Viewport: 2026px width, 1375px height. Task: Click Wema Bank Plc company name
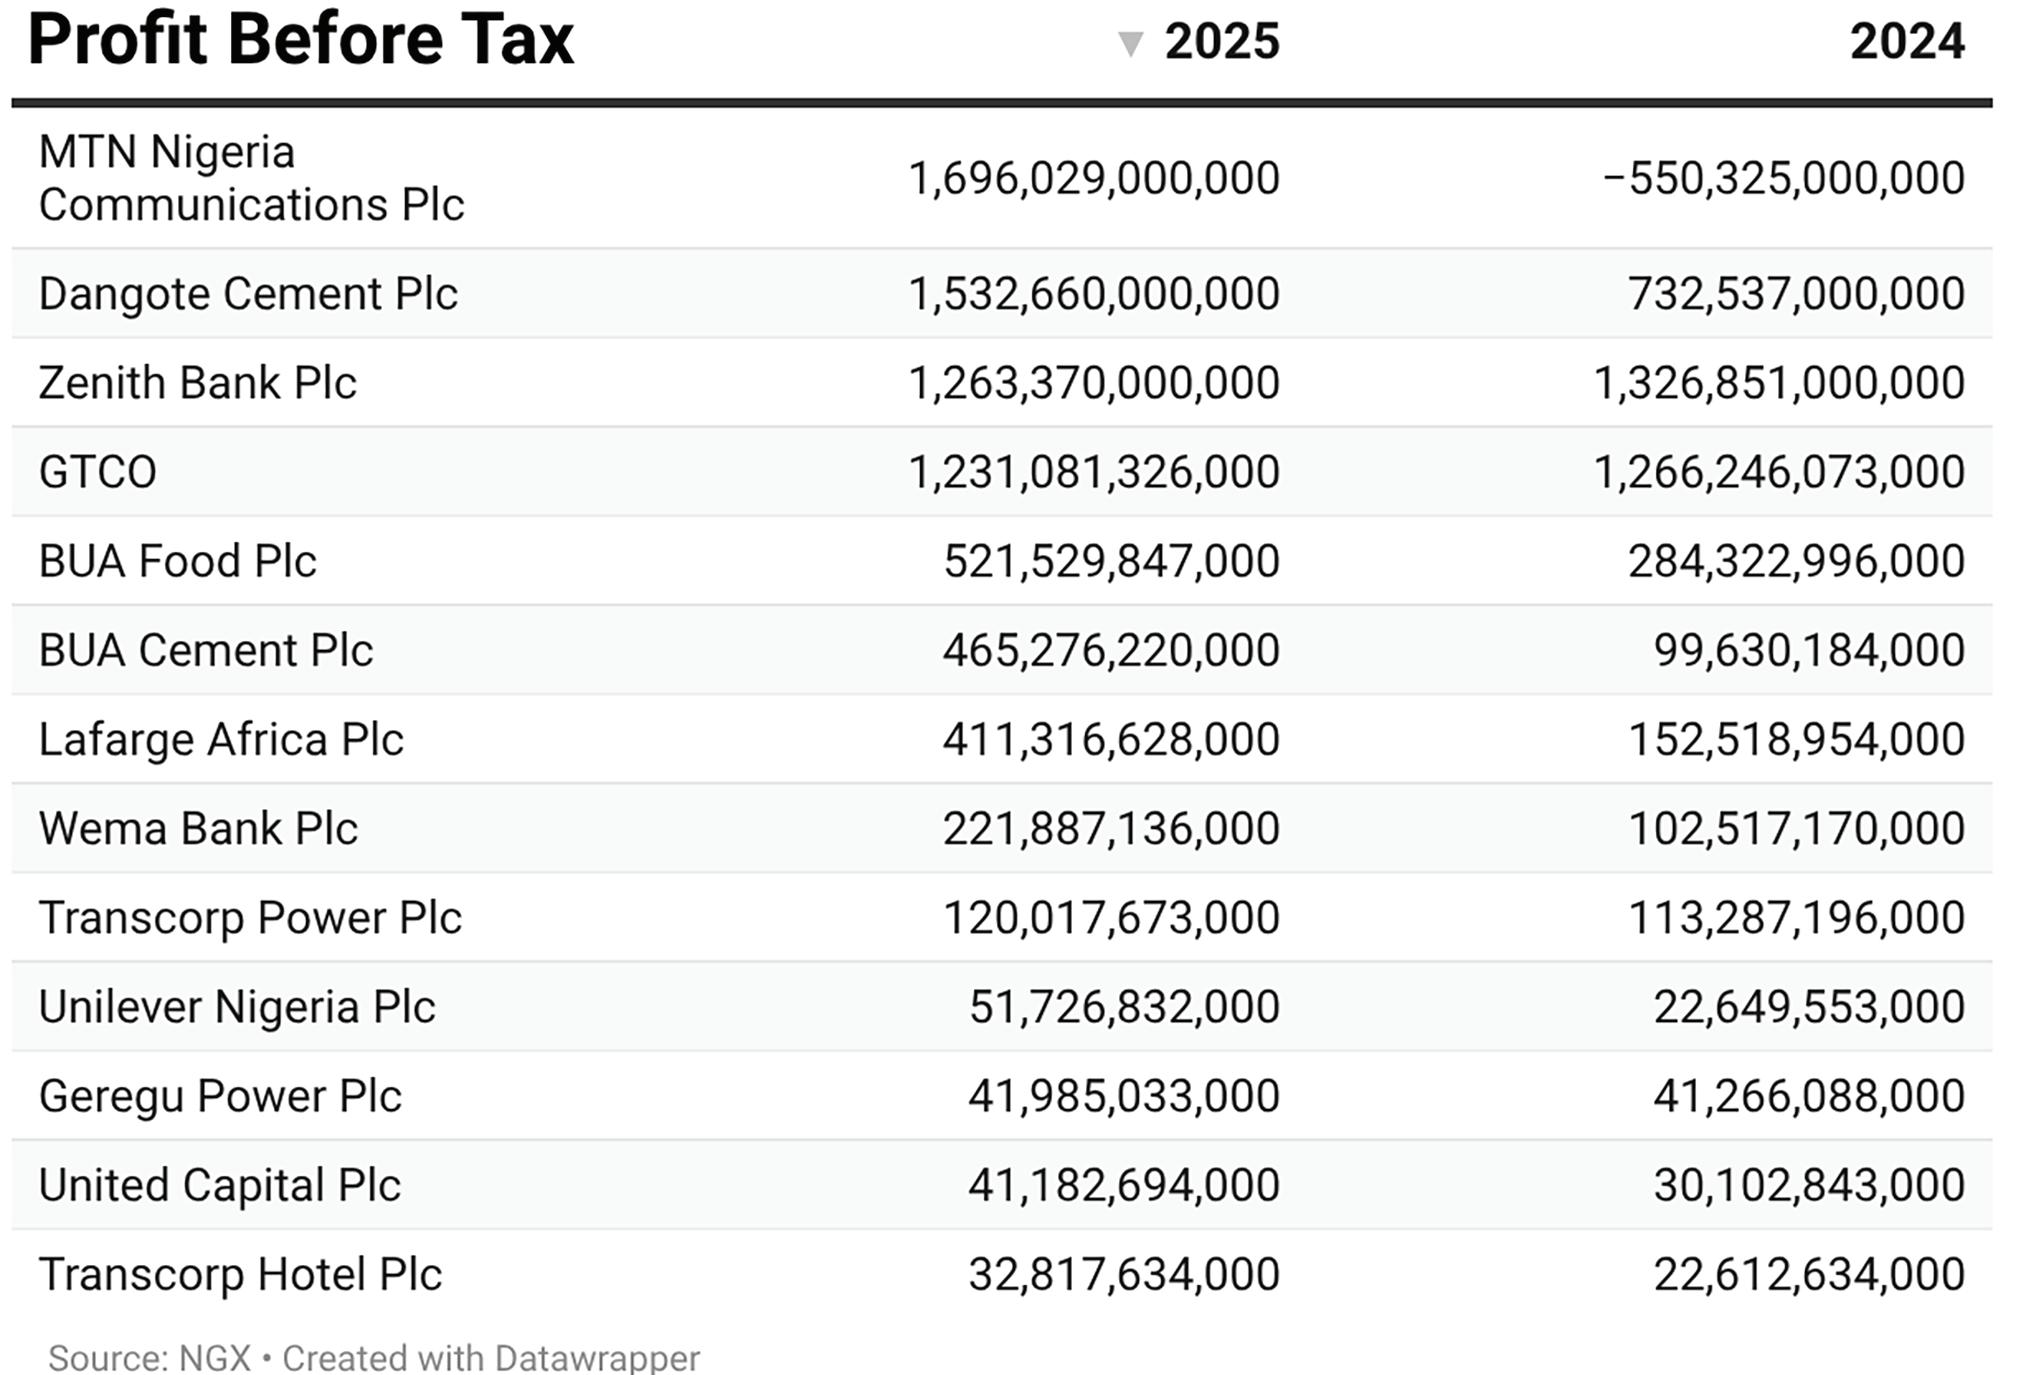tap(198, 829)
